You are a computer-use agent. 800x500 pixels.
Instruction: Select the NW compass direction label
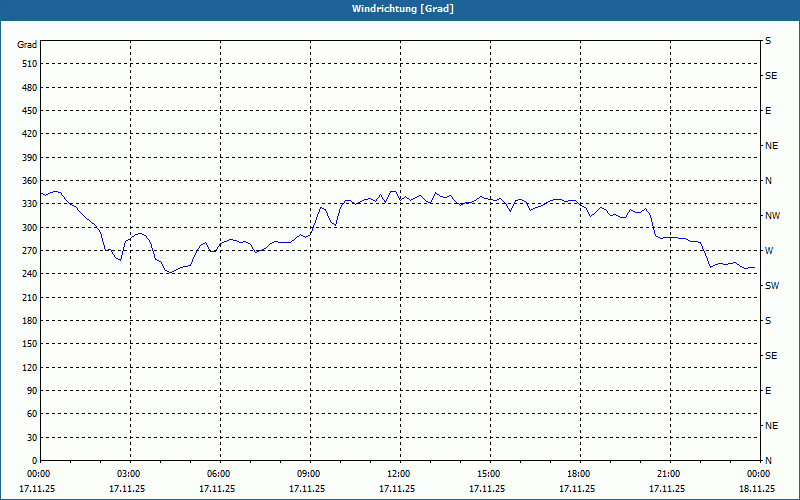tap(772, 216)
